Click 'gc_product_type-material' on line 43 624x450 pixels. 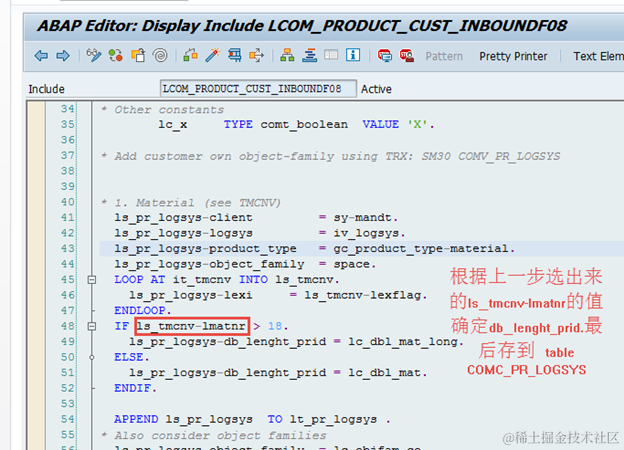421,249
